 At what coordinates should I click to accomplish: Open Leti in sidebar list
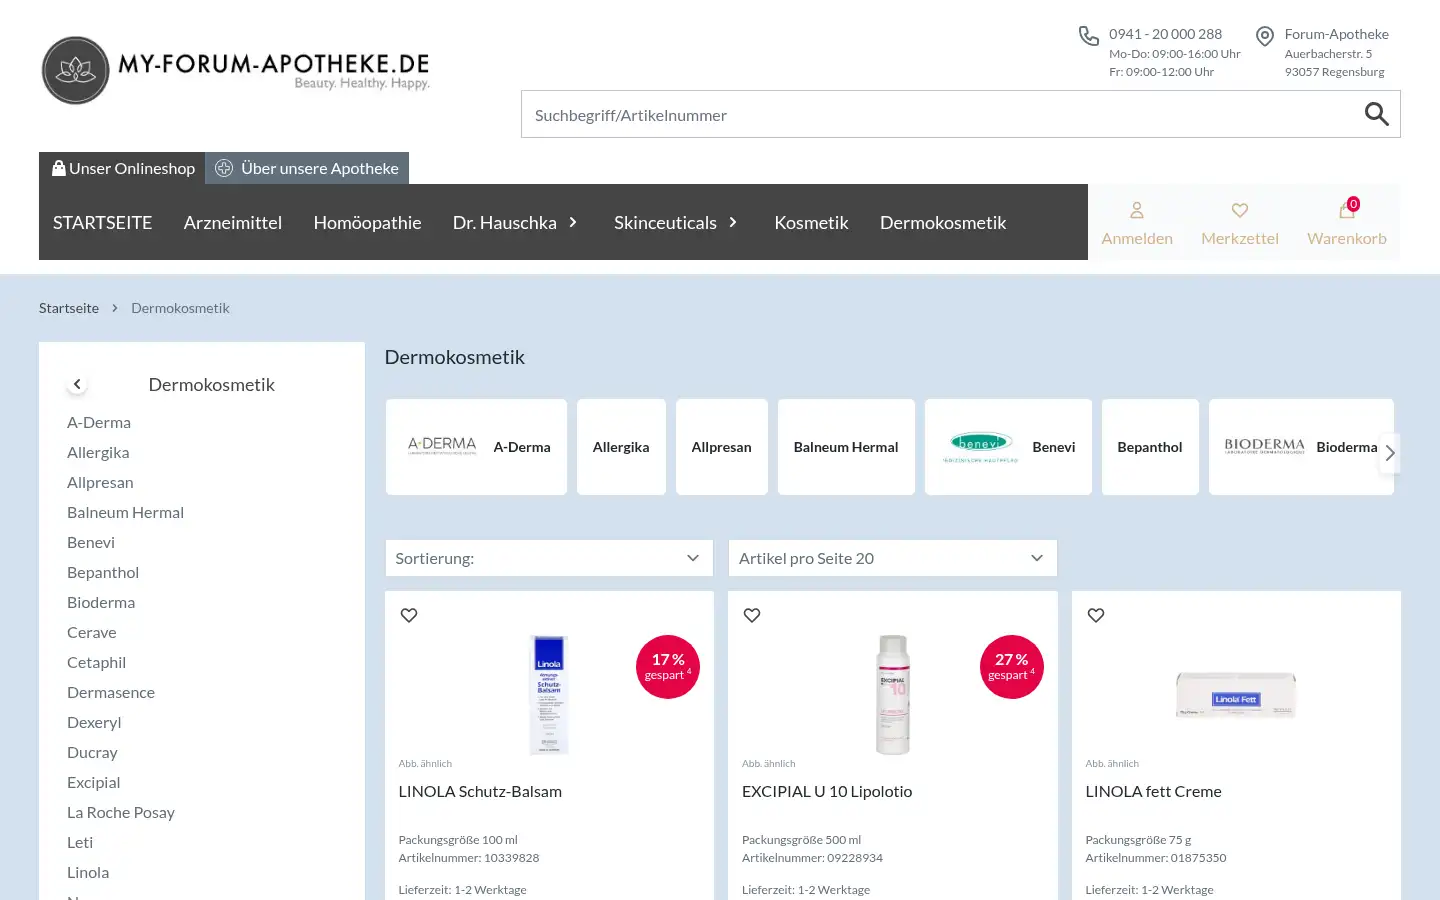(80, 842)
